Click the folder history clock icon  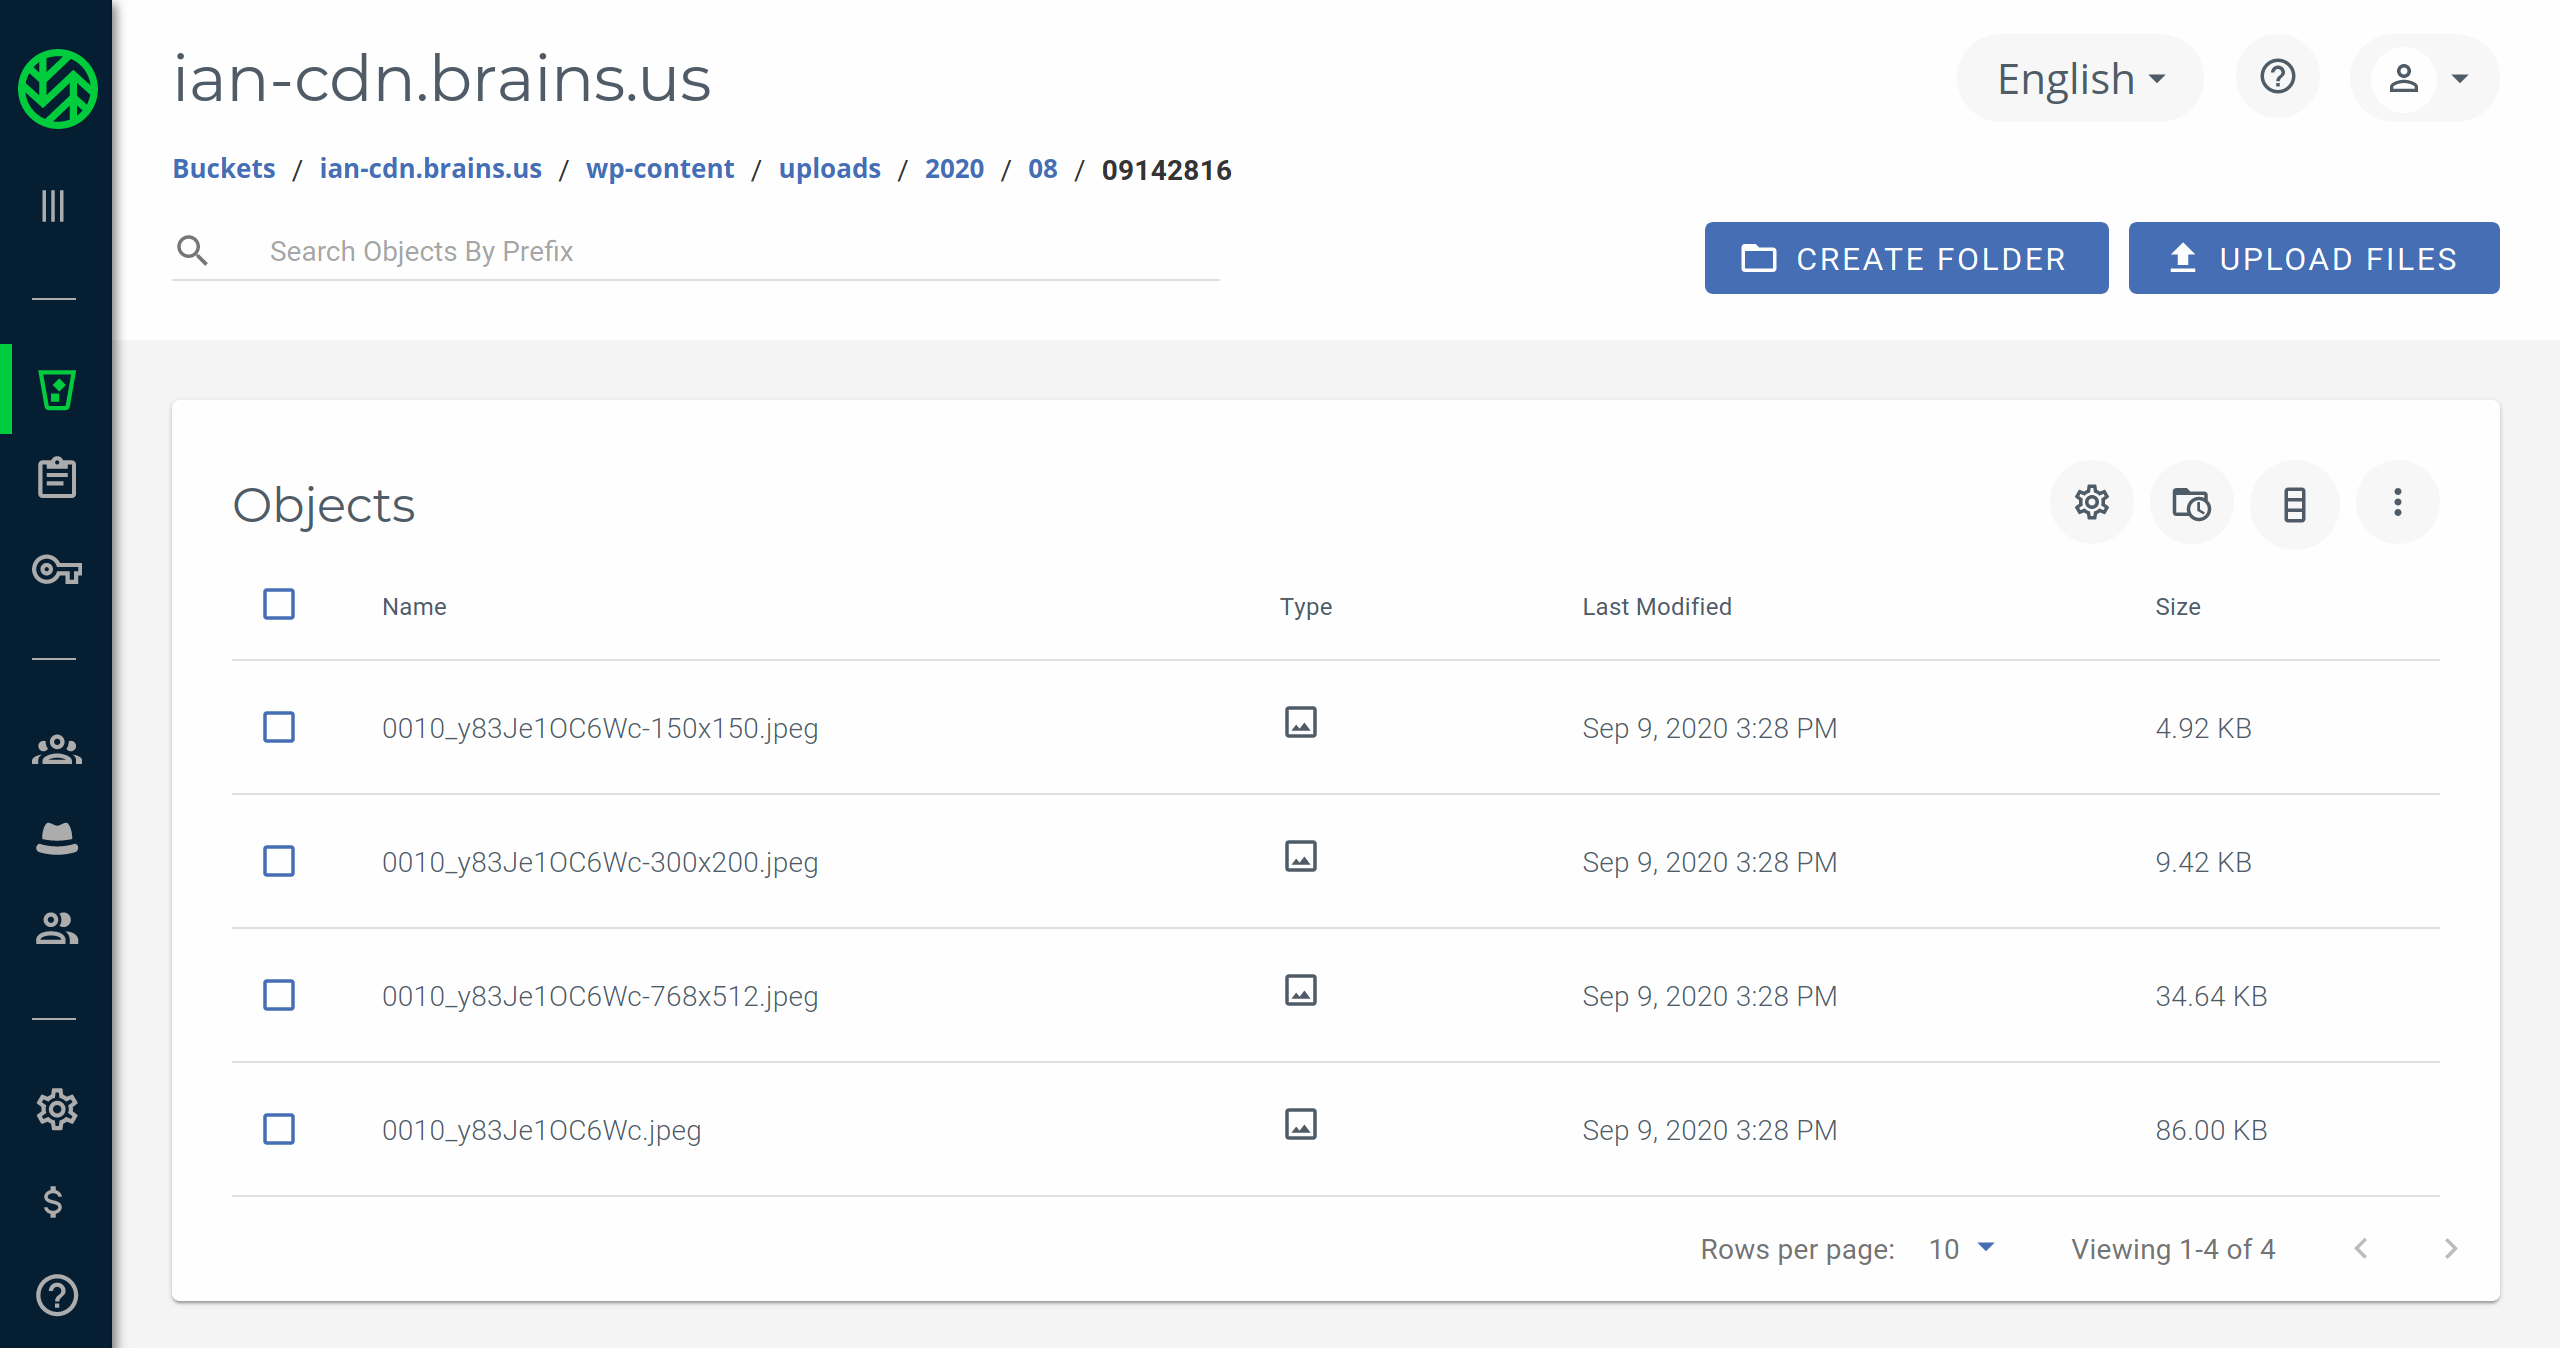pyautogui.click(x=2191, y=503)
